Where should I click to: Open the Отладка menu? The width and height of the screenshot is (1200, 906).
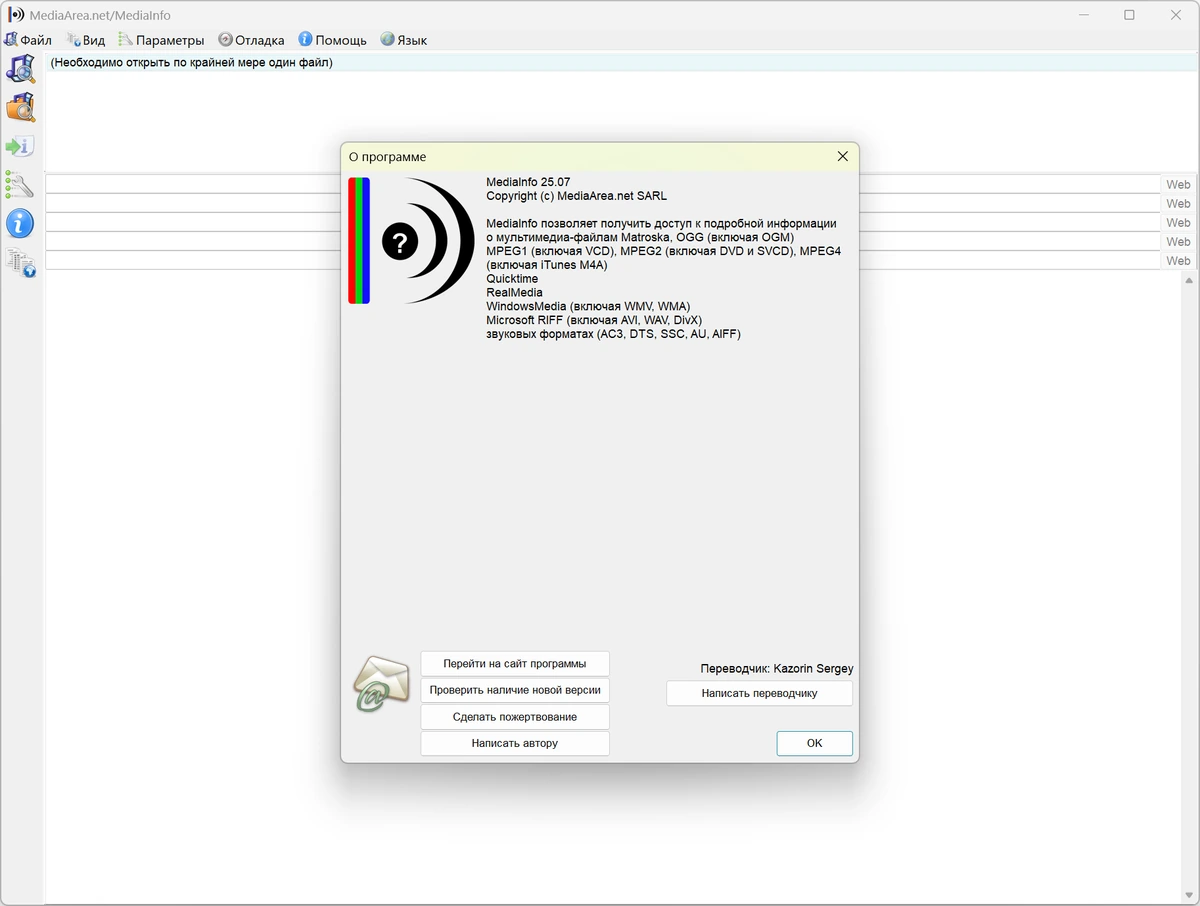[251, 40]
